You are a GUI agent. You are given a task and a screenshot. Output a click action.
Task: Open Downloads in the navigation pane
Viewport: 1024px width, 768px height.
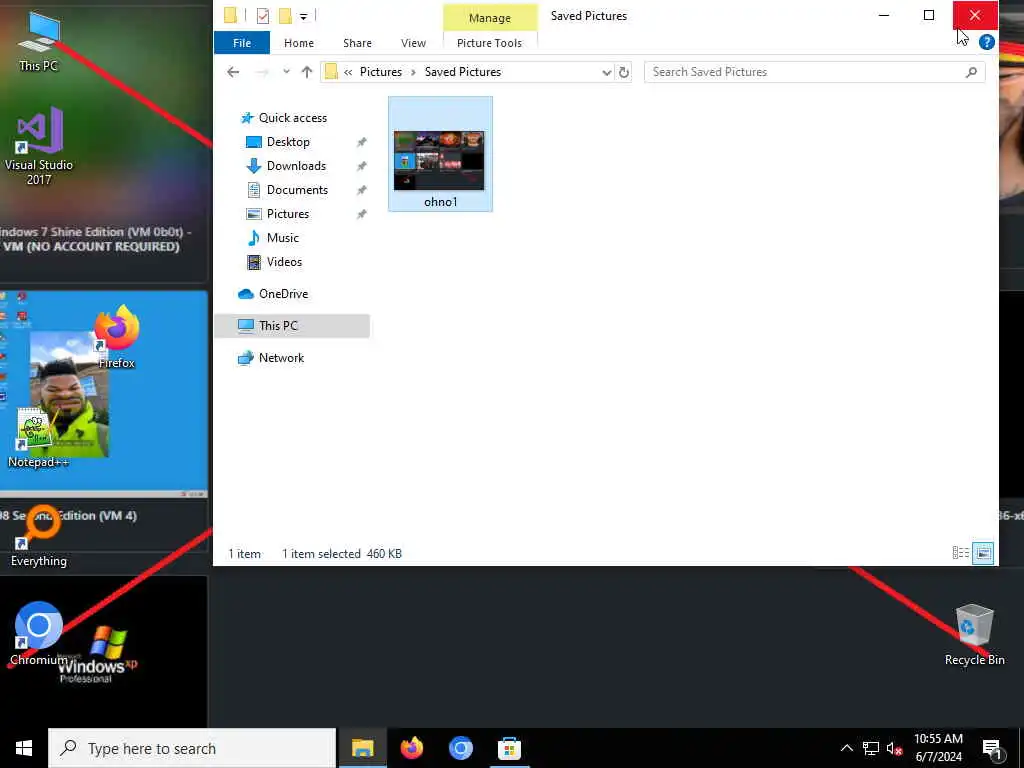point(296,166)
